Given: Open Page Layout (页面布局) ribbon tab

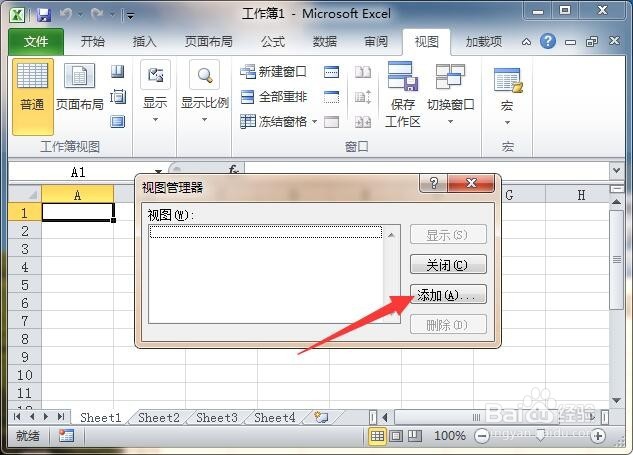Looking at the screenshot, I should coord(208,41).
